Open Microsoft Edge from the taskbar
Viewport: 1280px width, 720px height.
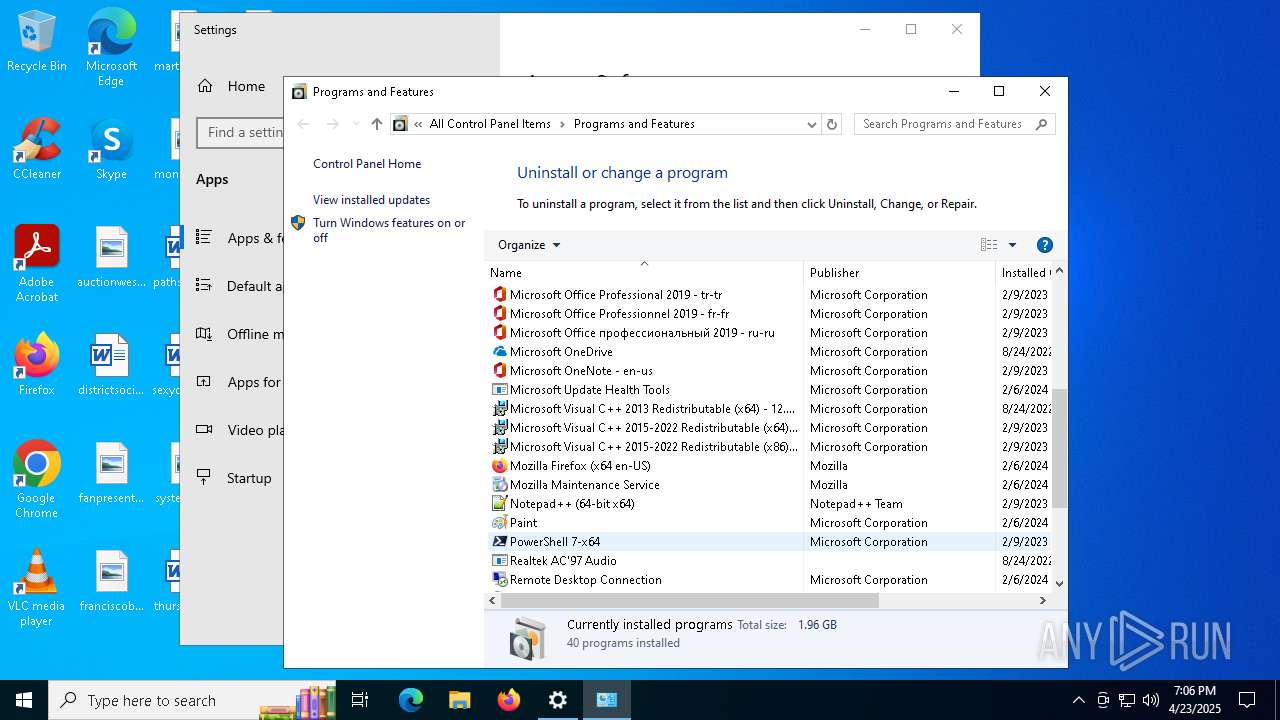[411, 700]
